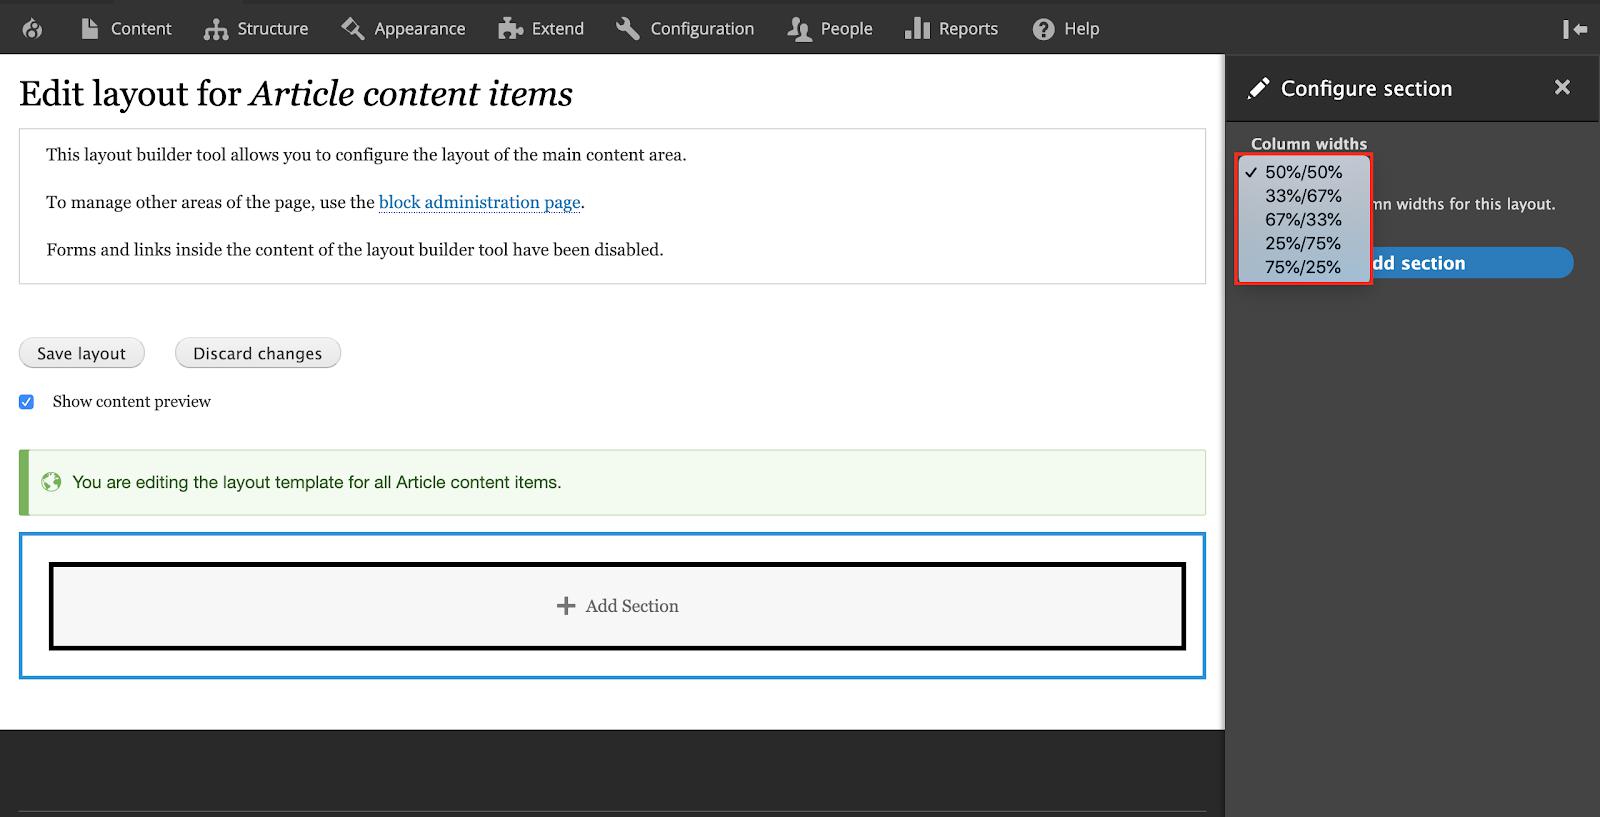Open the Structure hierarchy icon

coord(216,29)
